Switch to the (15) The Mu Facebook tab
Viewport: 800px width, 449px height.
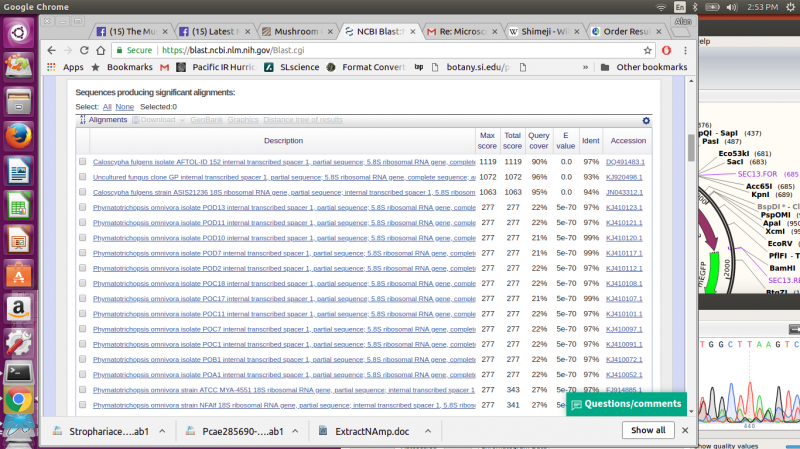tap(132, 32)
